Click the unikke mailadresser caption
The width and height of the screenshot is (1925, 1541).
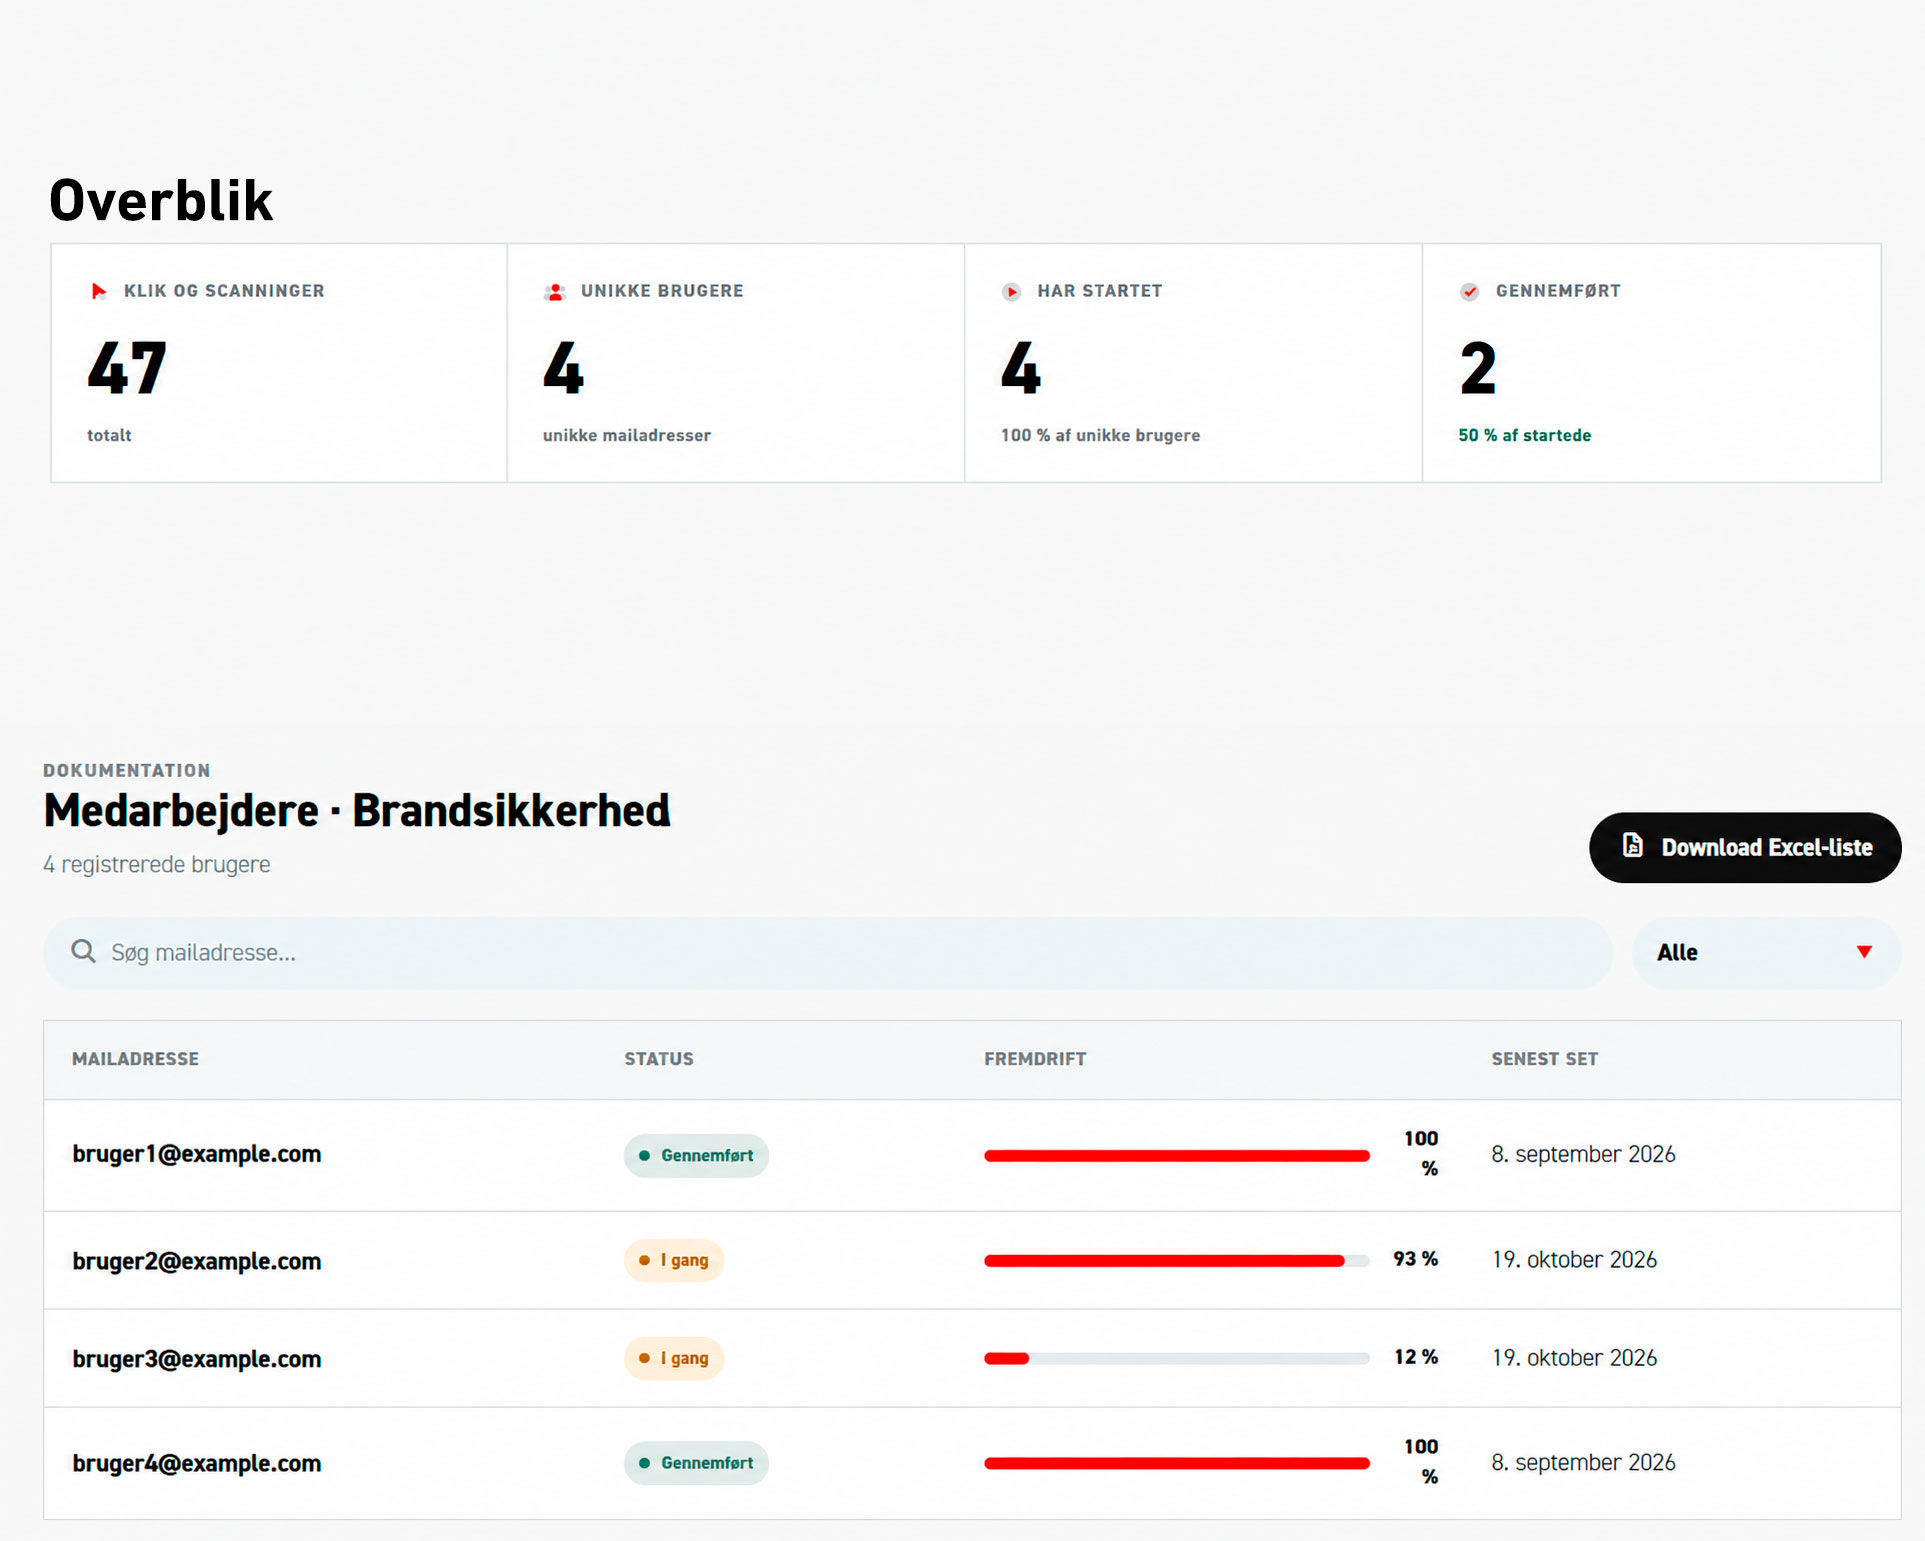(627, 435)
